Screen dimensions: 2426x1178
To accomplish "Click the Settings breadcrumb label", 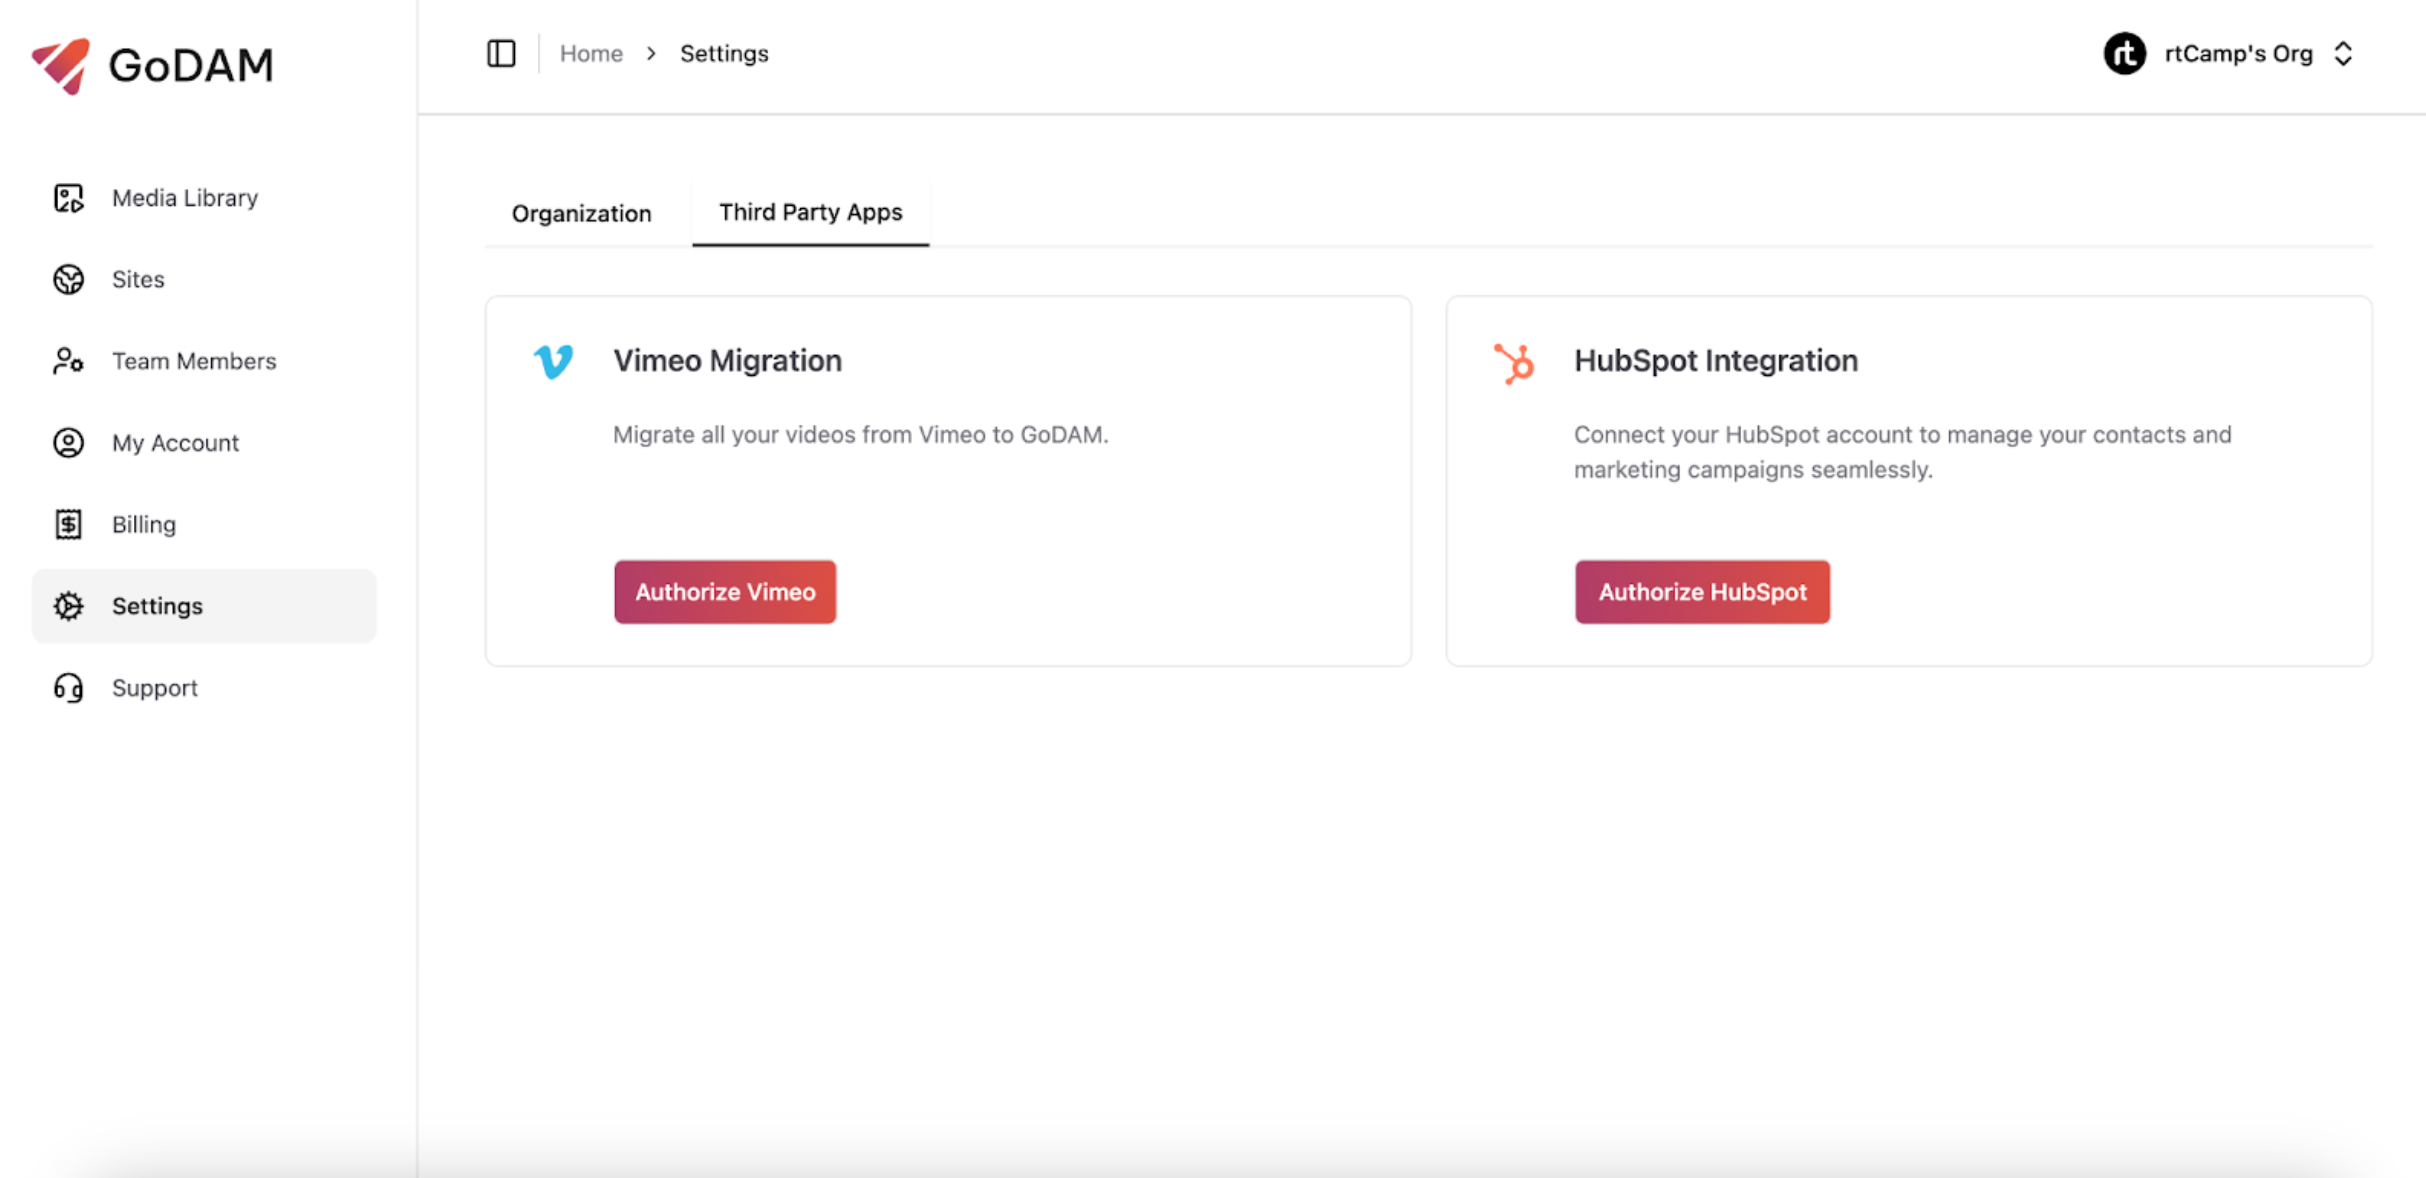I will [x=723, y=53].
